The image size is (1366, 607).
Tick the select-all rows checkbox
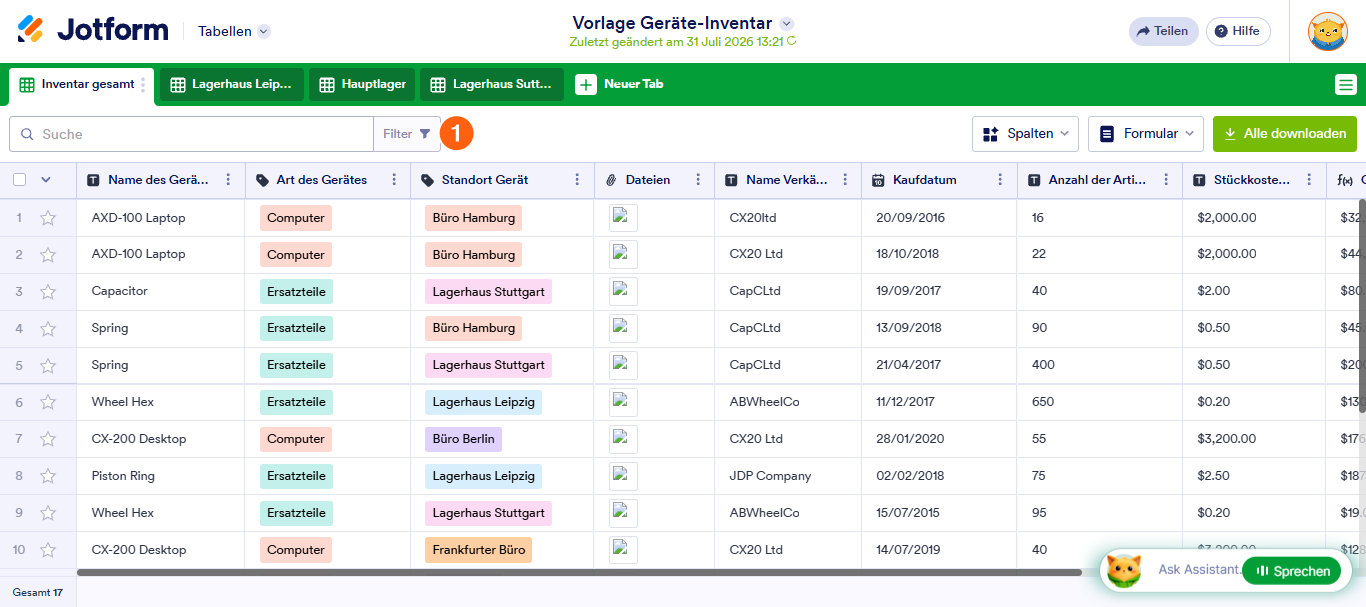[19, 180]
